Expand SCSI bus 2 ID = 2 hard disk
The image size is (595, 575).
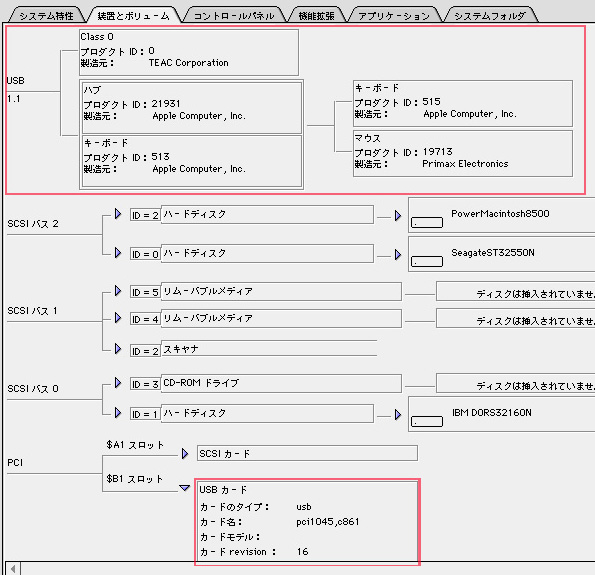pos(118,214)
